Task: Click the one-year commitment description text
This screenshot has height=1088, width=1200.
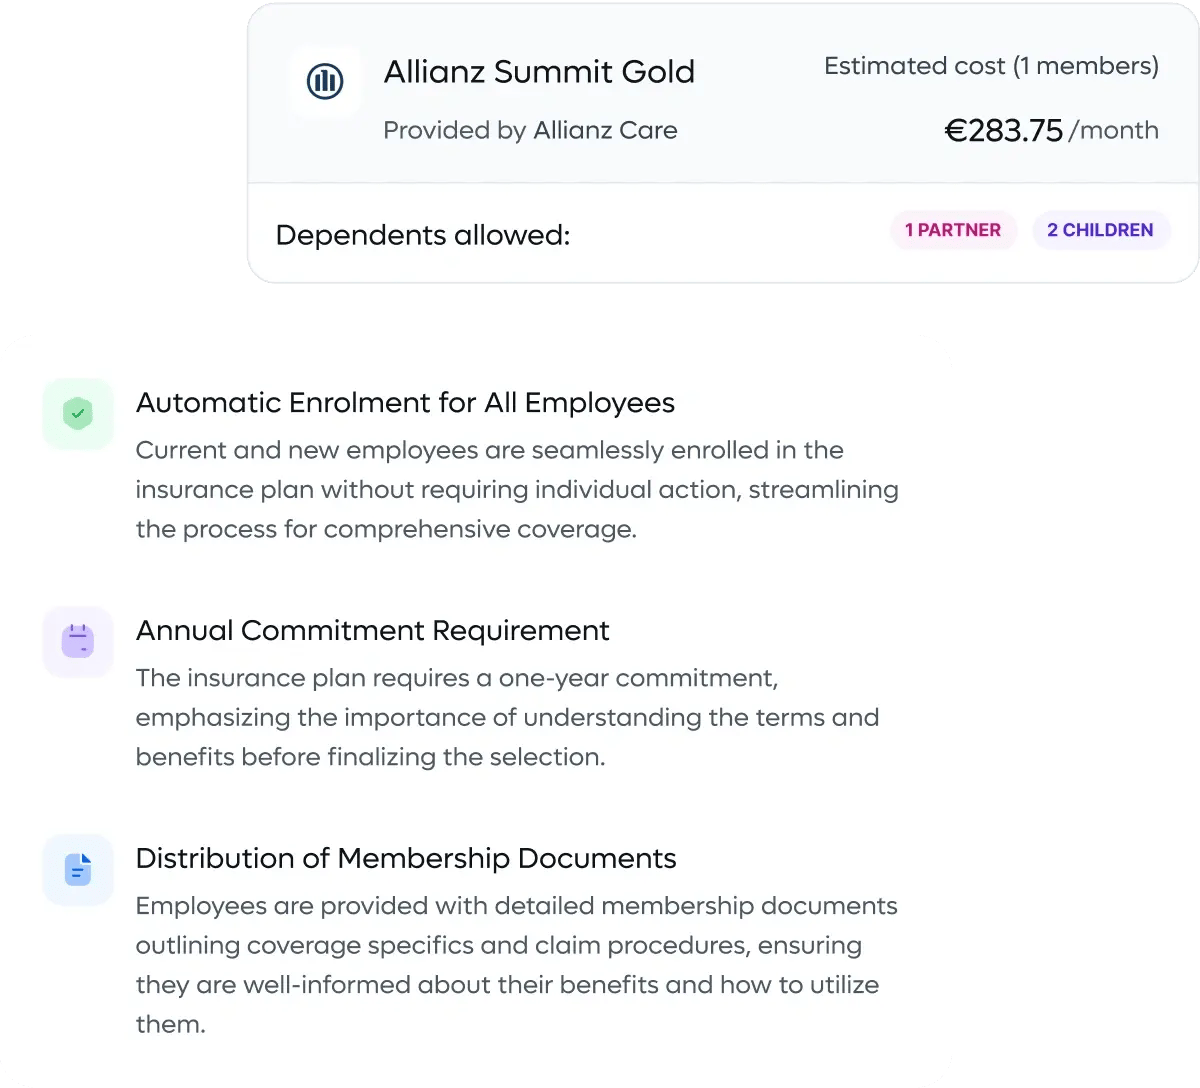Action: (x=507, y=717)
